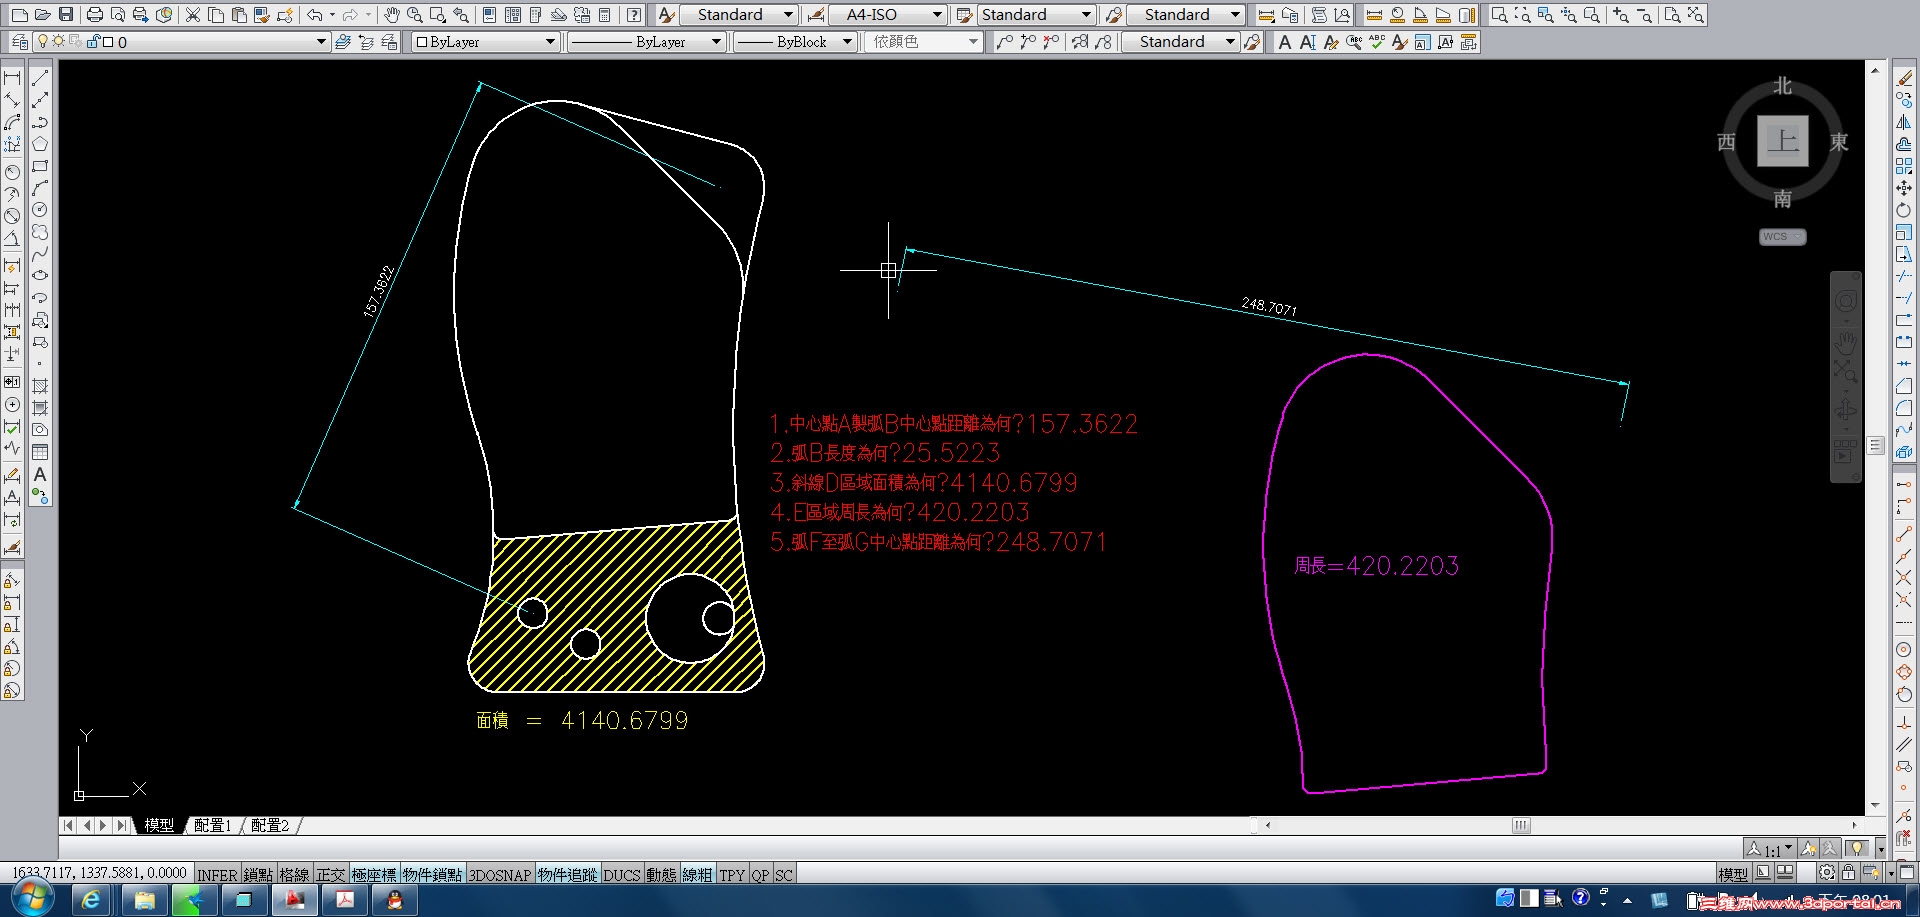Select Linear Dimension tool on left toolbar

pos(12,78)
